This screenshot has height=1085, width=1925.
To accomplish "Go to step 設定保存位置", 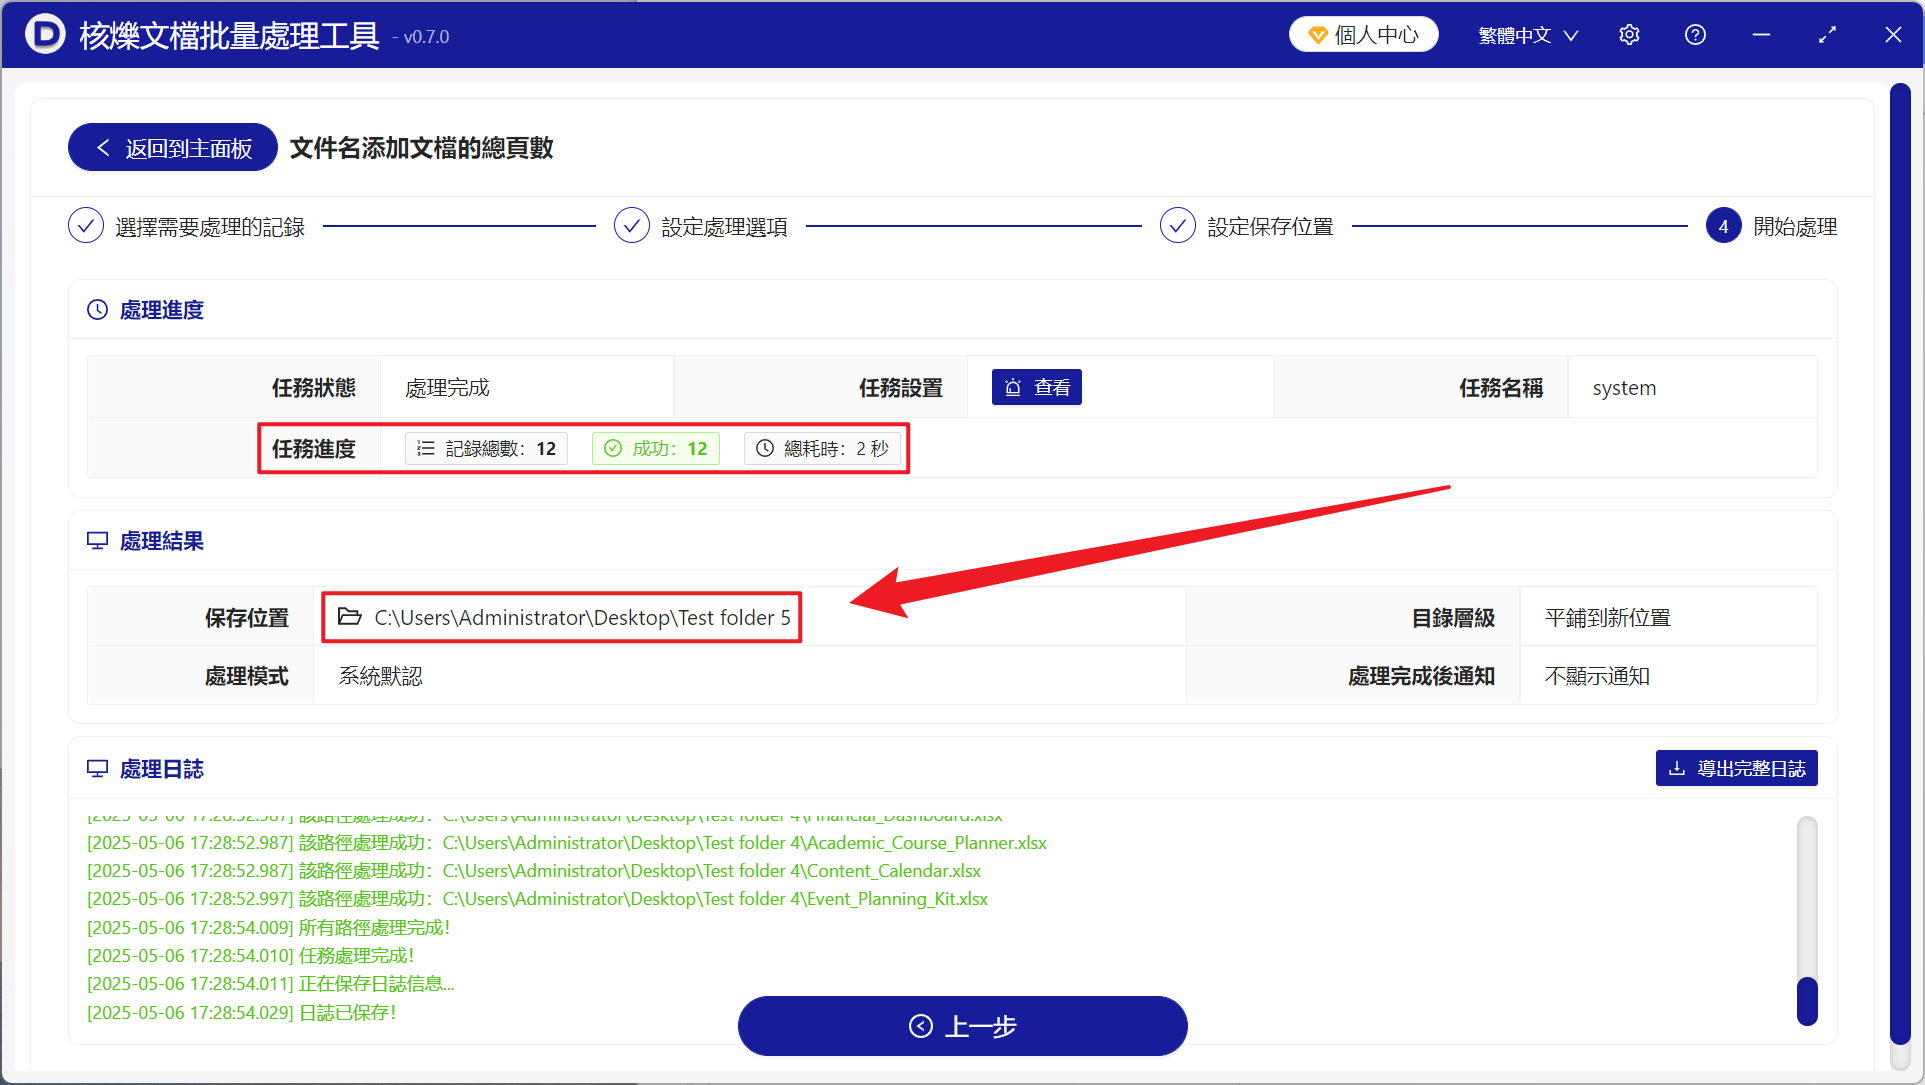I will pyautogui.click(x=1247, y=227).
